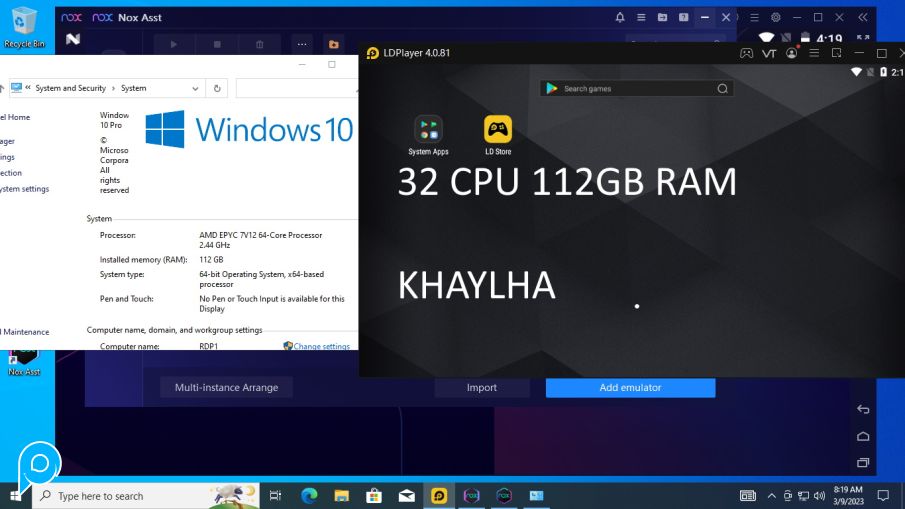The width and height of the screenshot is (905, 509).
Task: Click the search magnifier in LDPlayer
Action: pos(722,88)
